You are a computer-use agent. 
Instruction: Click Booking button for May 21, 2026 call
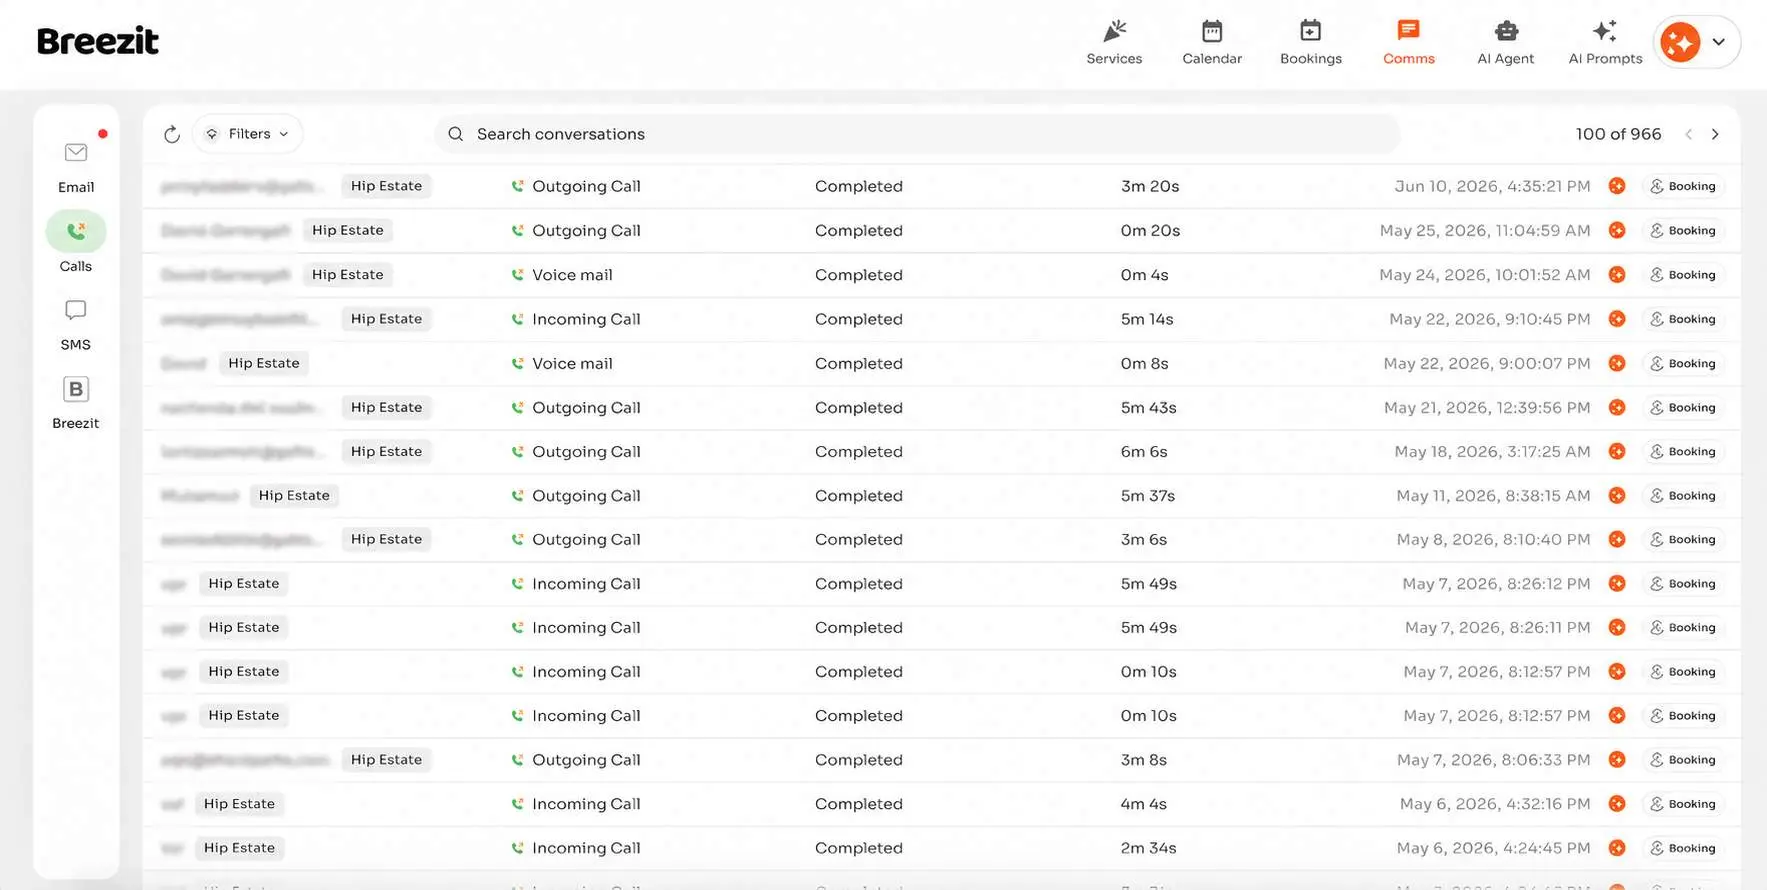click(x=1683, y=407)
